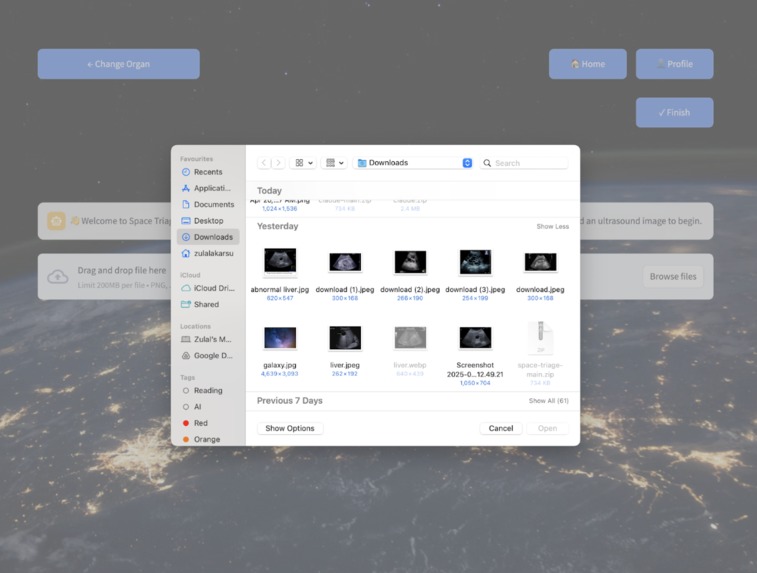The height and width of the screenshot is (573, 757).
Task: Click the cloud upload icon
Action: pos(58,277)
